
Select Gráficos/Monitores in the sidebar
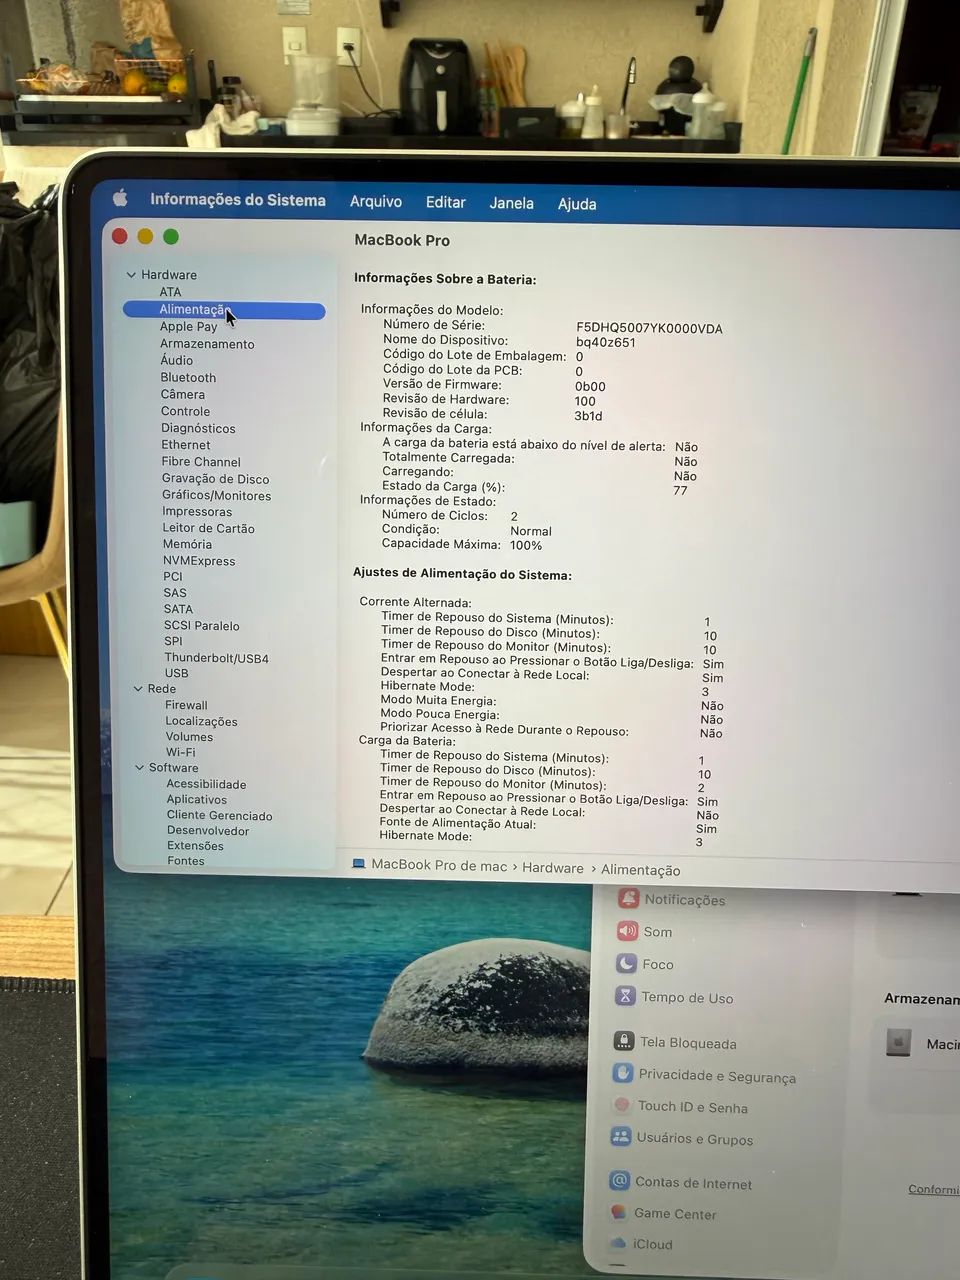[217, 495]
